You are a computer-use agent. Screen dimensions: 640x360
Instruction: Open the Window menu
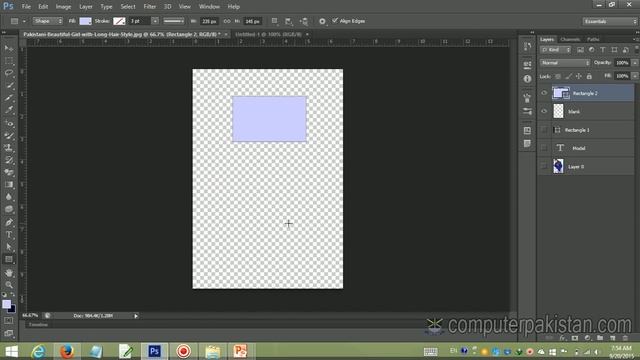coord(209,7)
